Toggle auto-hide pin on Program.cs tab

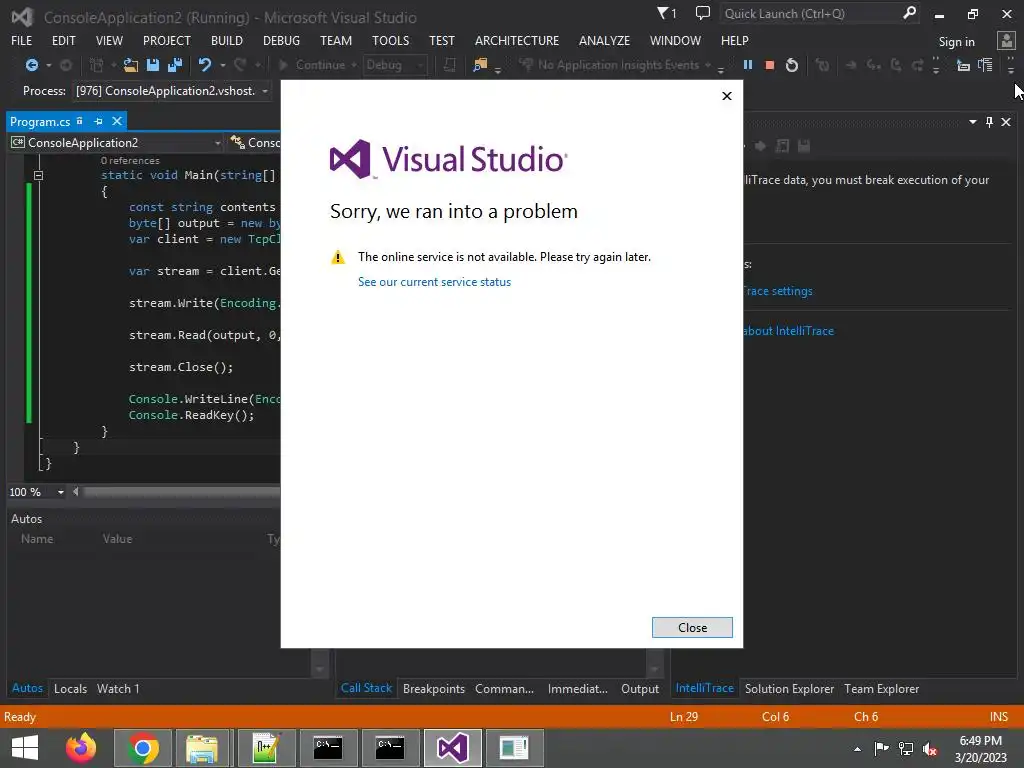coord(98,121)
